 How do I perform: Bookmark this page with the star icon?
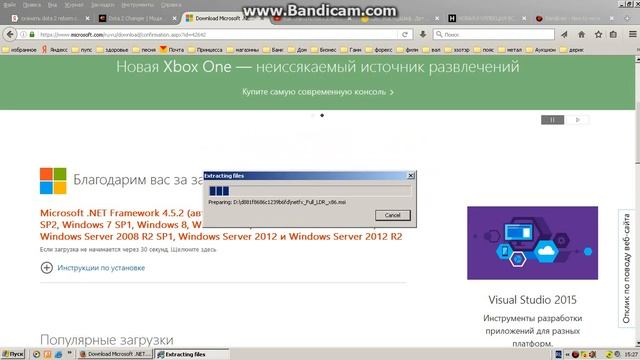pos(598,35)
